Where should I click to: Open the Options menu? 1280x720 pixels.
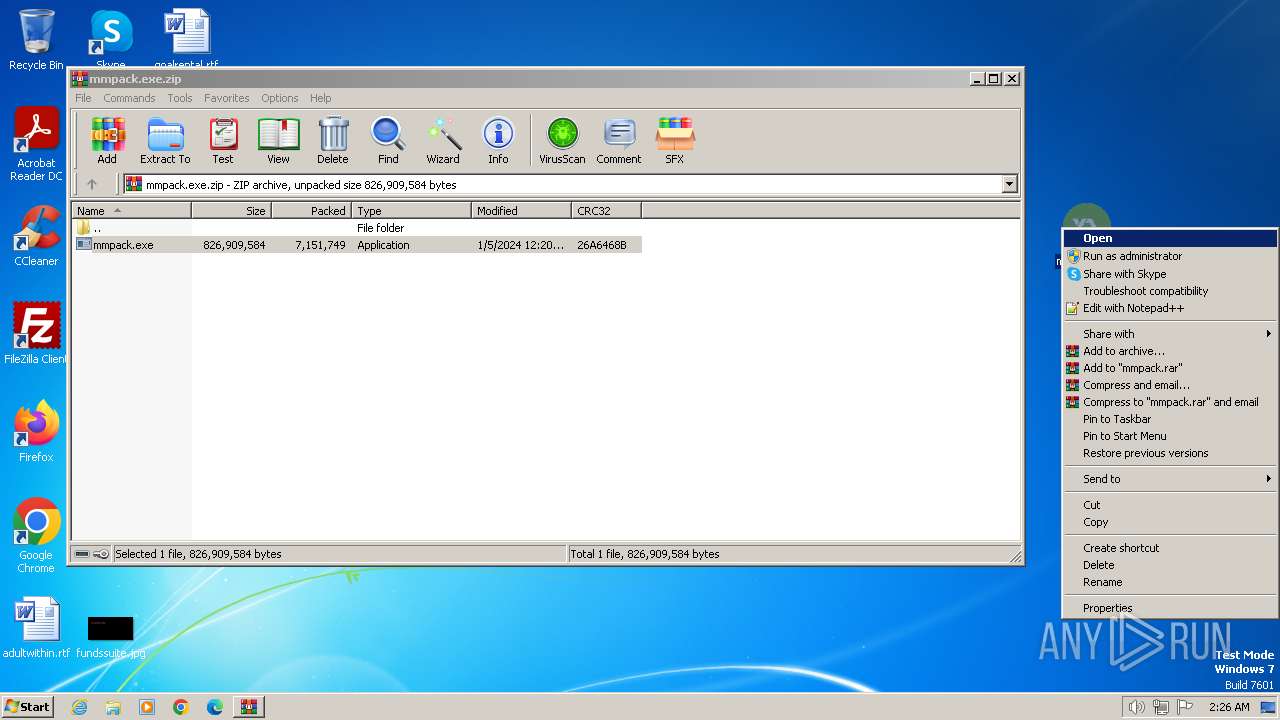280,98
